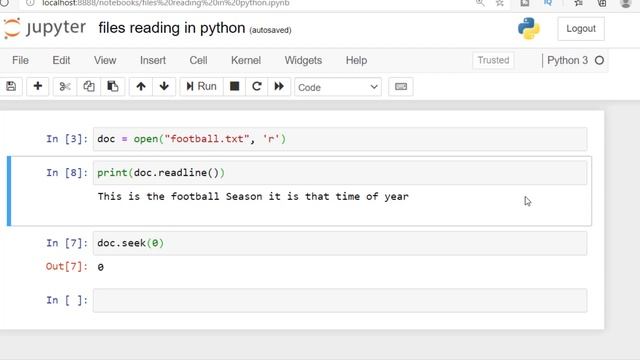
Task: Run the selected cell
Action: (202, 87)
